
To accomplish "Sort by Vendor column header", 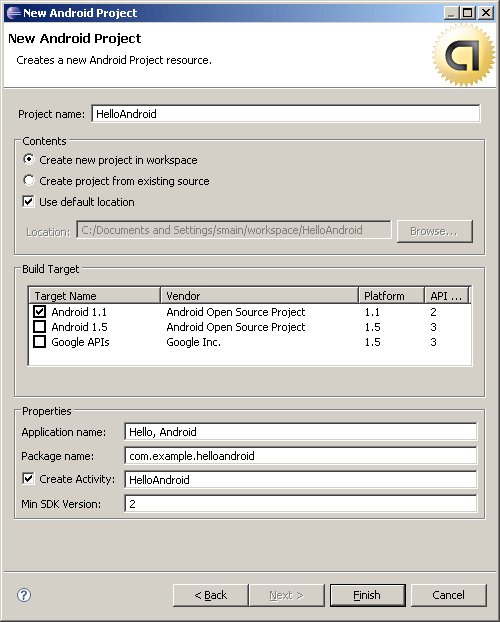I will (x=260, y=296).
